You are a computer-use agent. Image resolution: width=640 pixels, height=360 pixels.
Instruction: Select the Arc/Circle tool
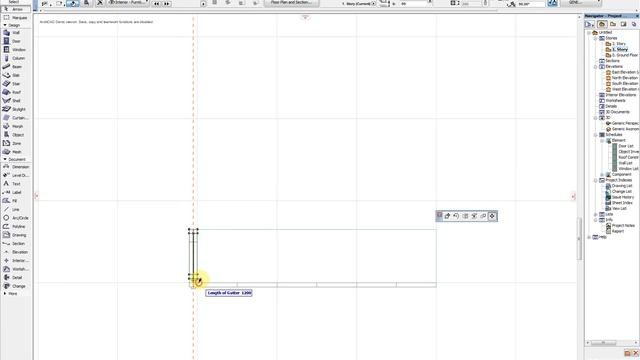point(16,218)
